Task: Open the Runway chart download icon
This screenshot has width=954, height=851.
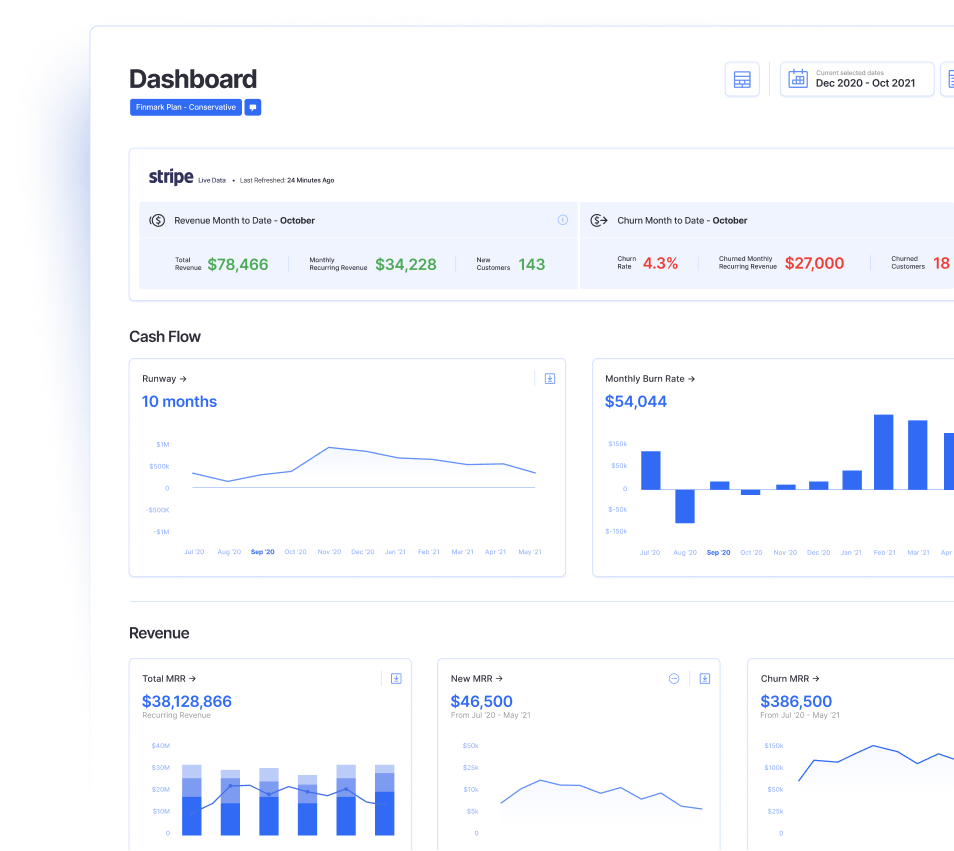Action: [549, 378]
